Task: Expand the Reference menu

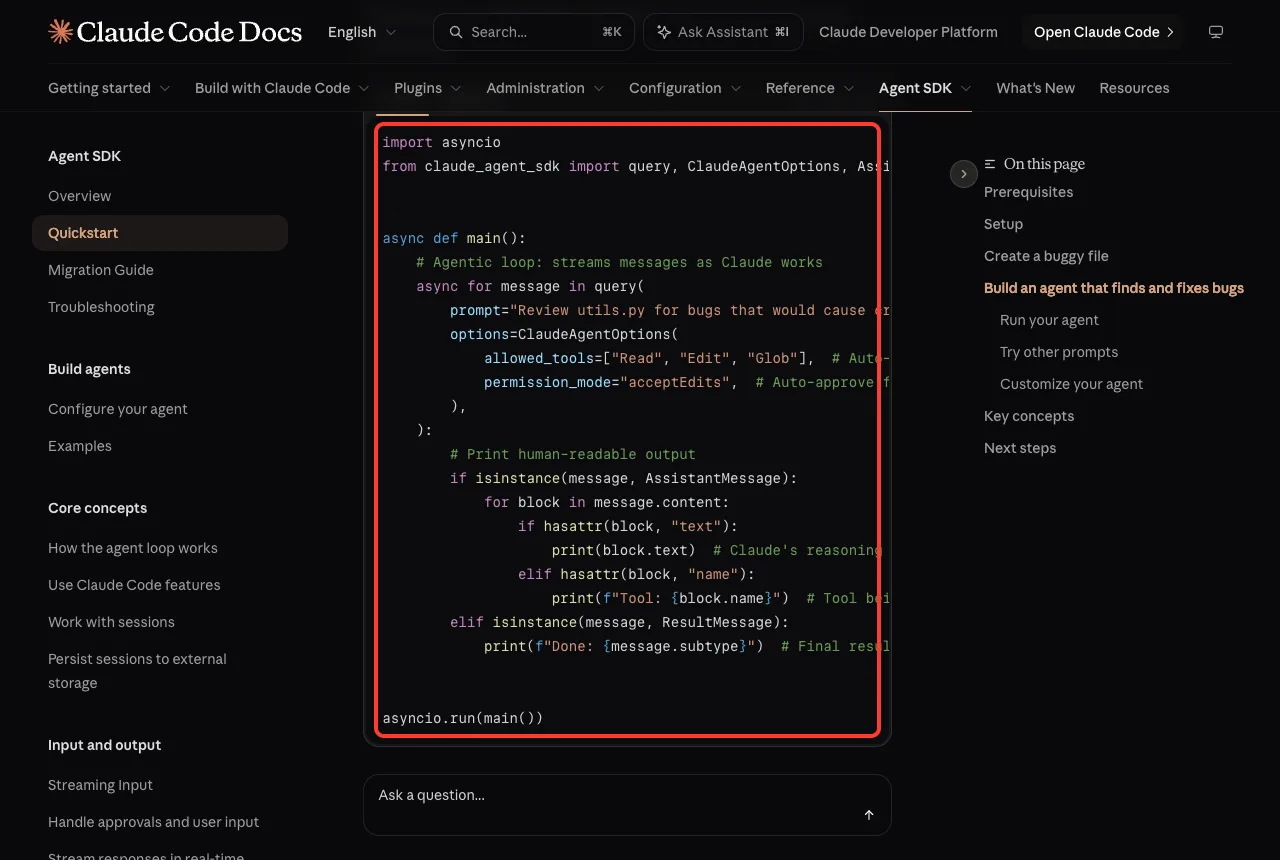Action: [x=810, y=88]
